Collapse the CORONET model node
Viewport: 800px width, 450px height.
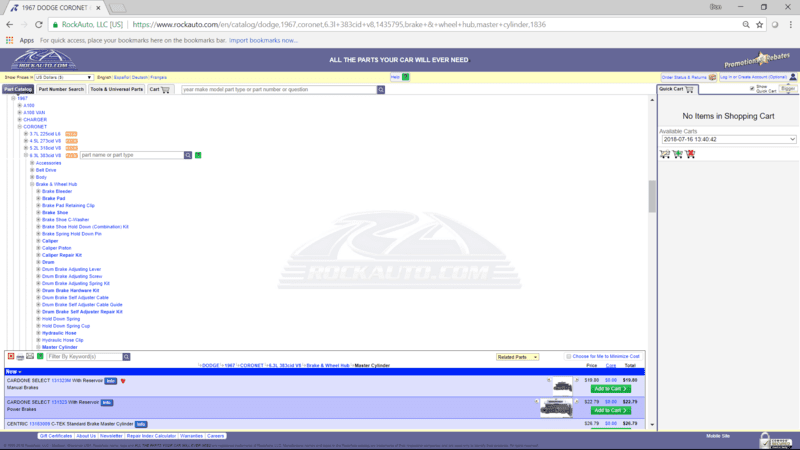point(19,127)
